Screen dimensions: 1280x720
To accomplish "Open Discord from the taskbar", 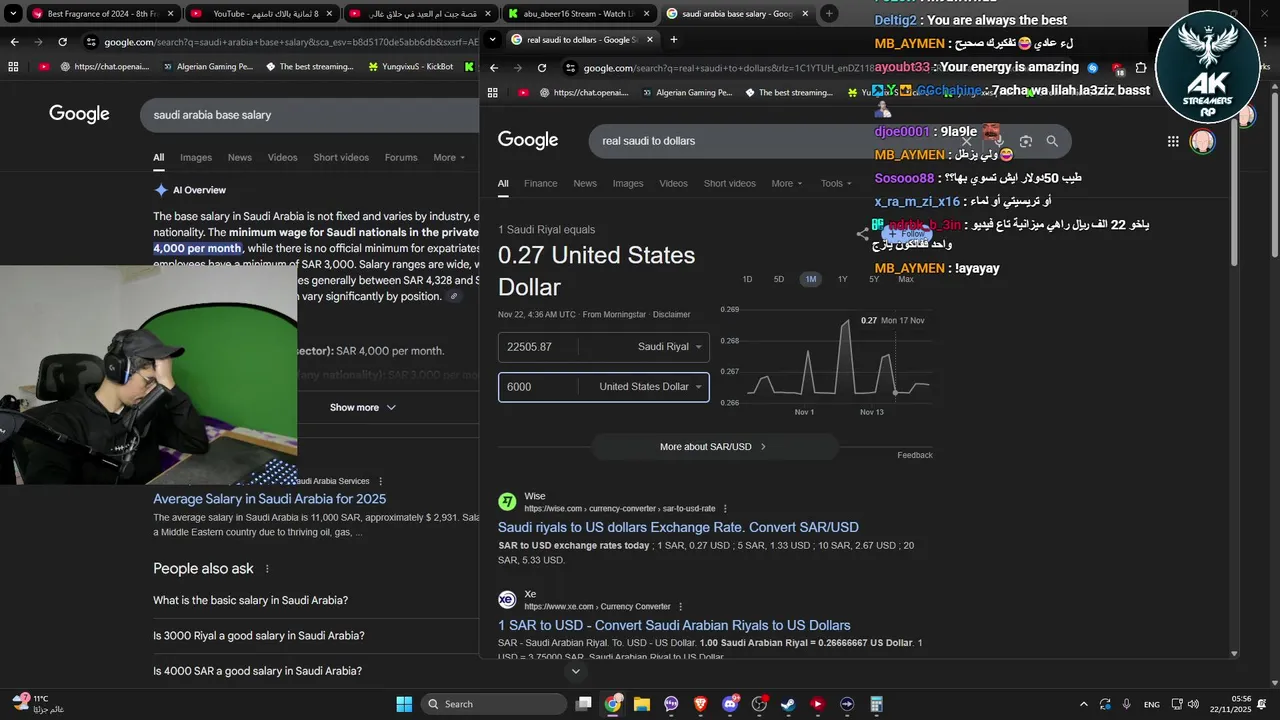I will (730, 704).
